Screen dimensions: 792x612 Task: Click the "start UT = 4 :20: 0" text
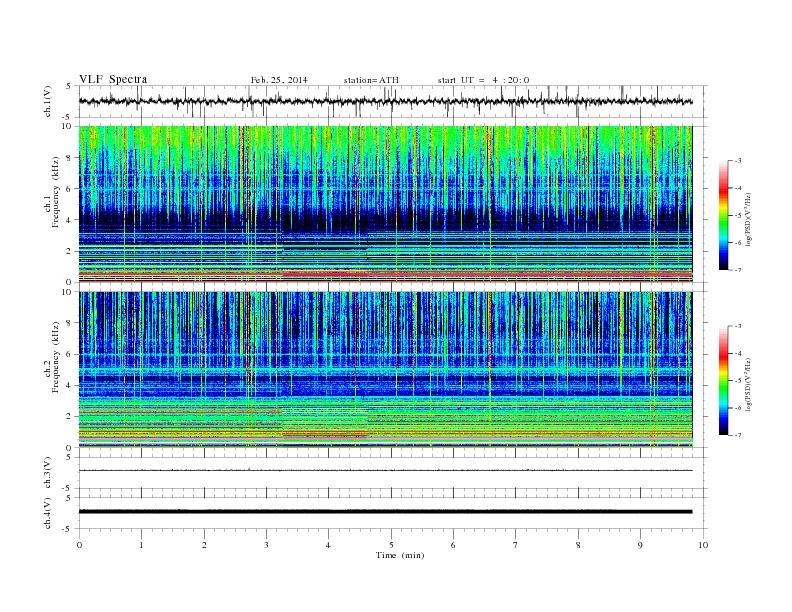(x=483, y=80)
